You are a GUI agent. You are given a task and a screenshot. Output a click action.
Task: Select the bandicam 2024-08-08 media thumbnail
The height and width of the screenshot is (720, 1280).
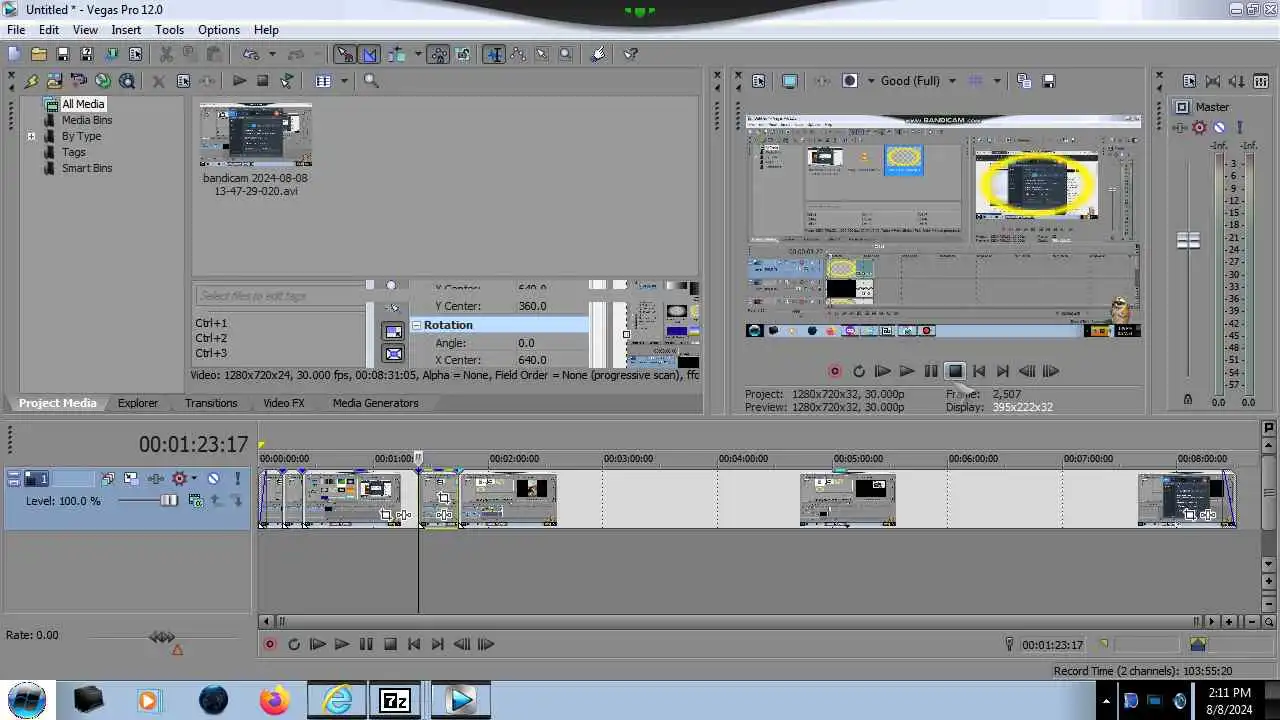click(255, 135)
